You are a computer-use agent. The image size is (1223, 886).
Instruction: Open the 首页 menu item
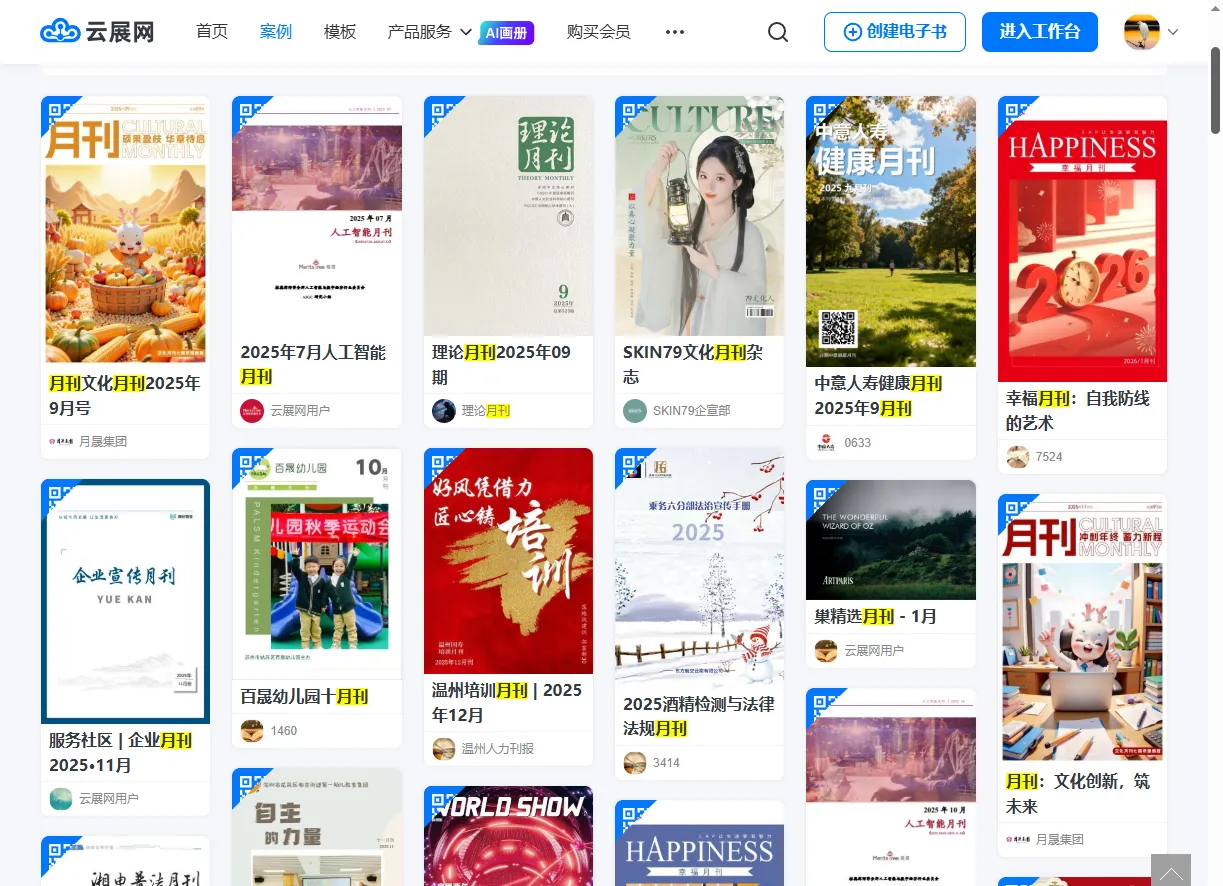212,31
